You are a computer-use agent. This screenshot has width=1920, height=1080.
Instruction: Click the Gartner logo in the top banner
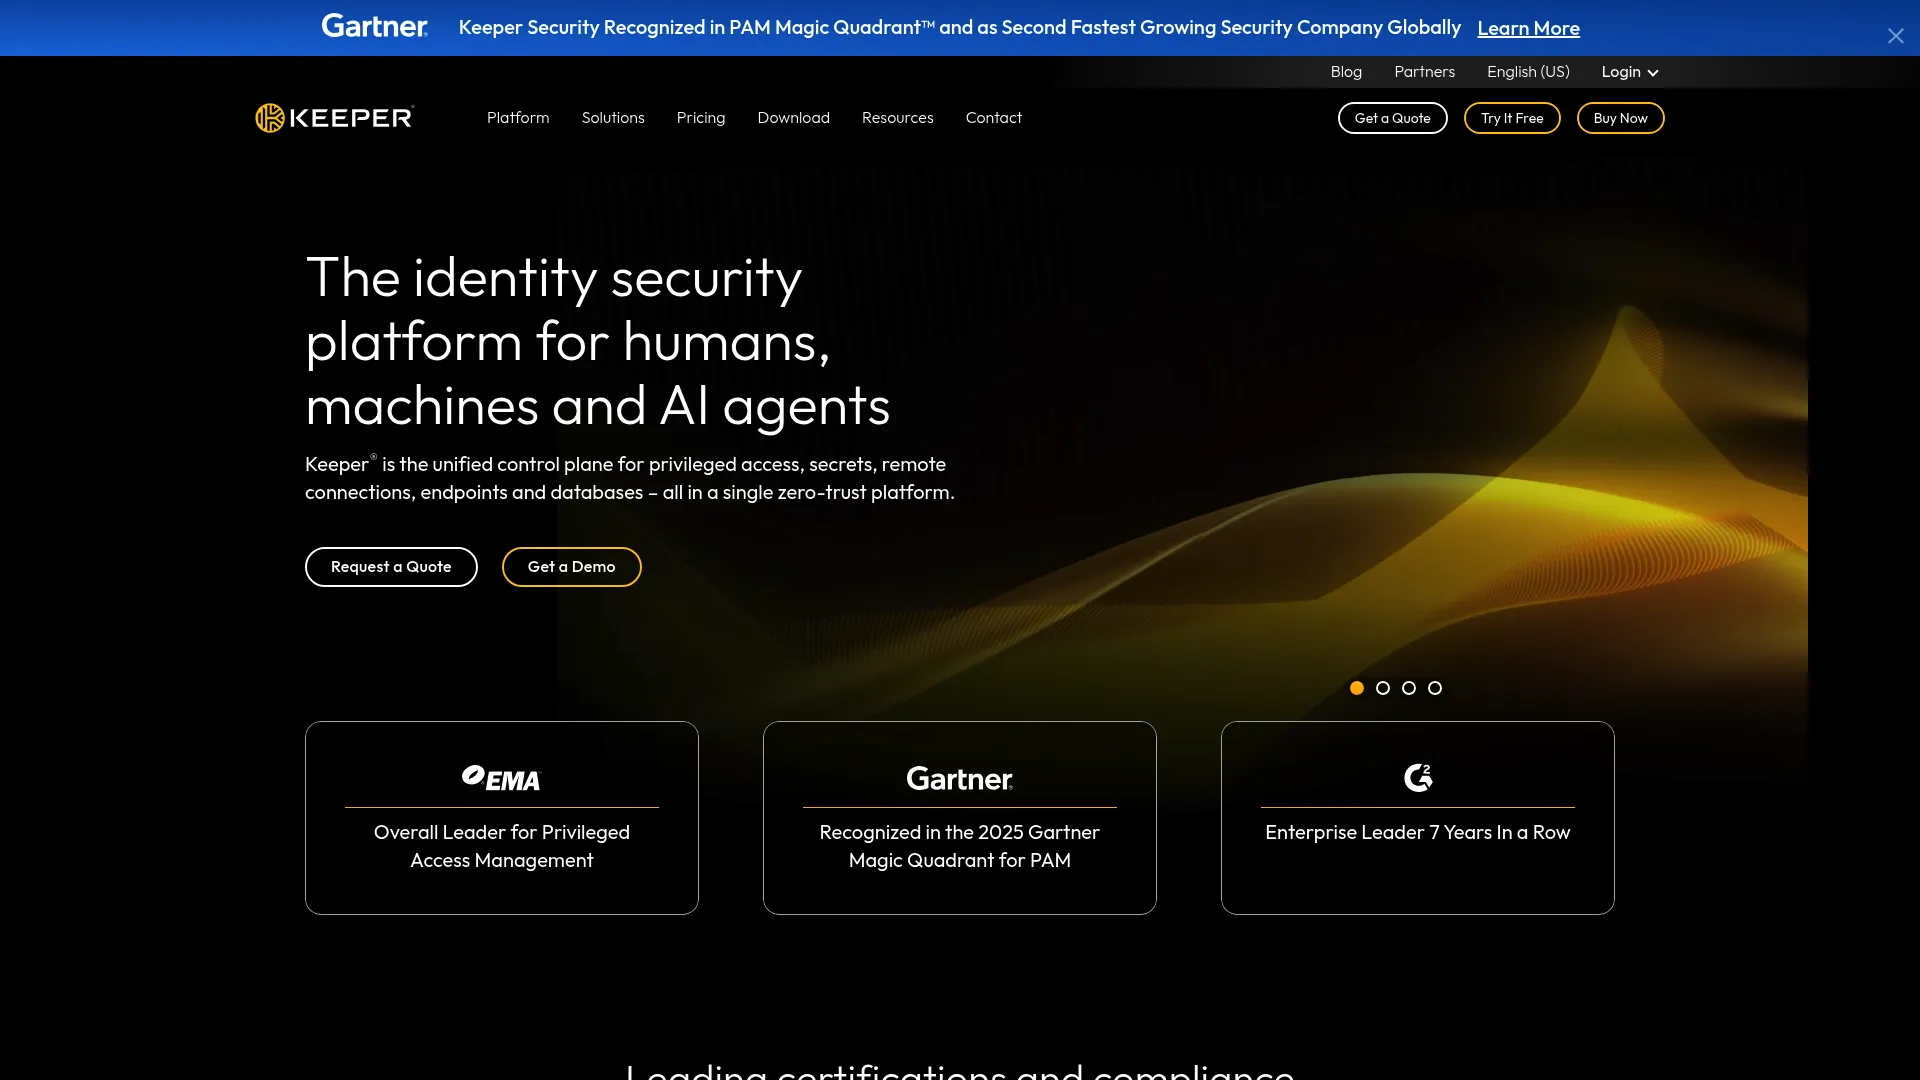(x=375, y=26)
